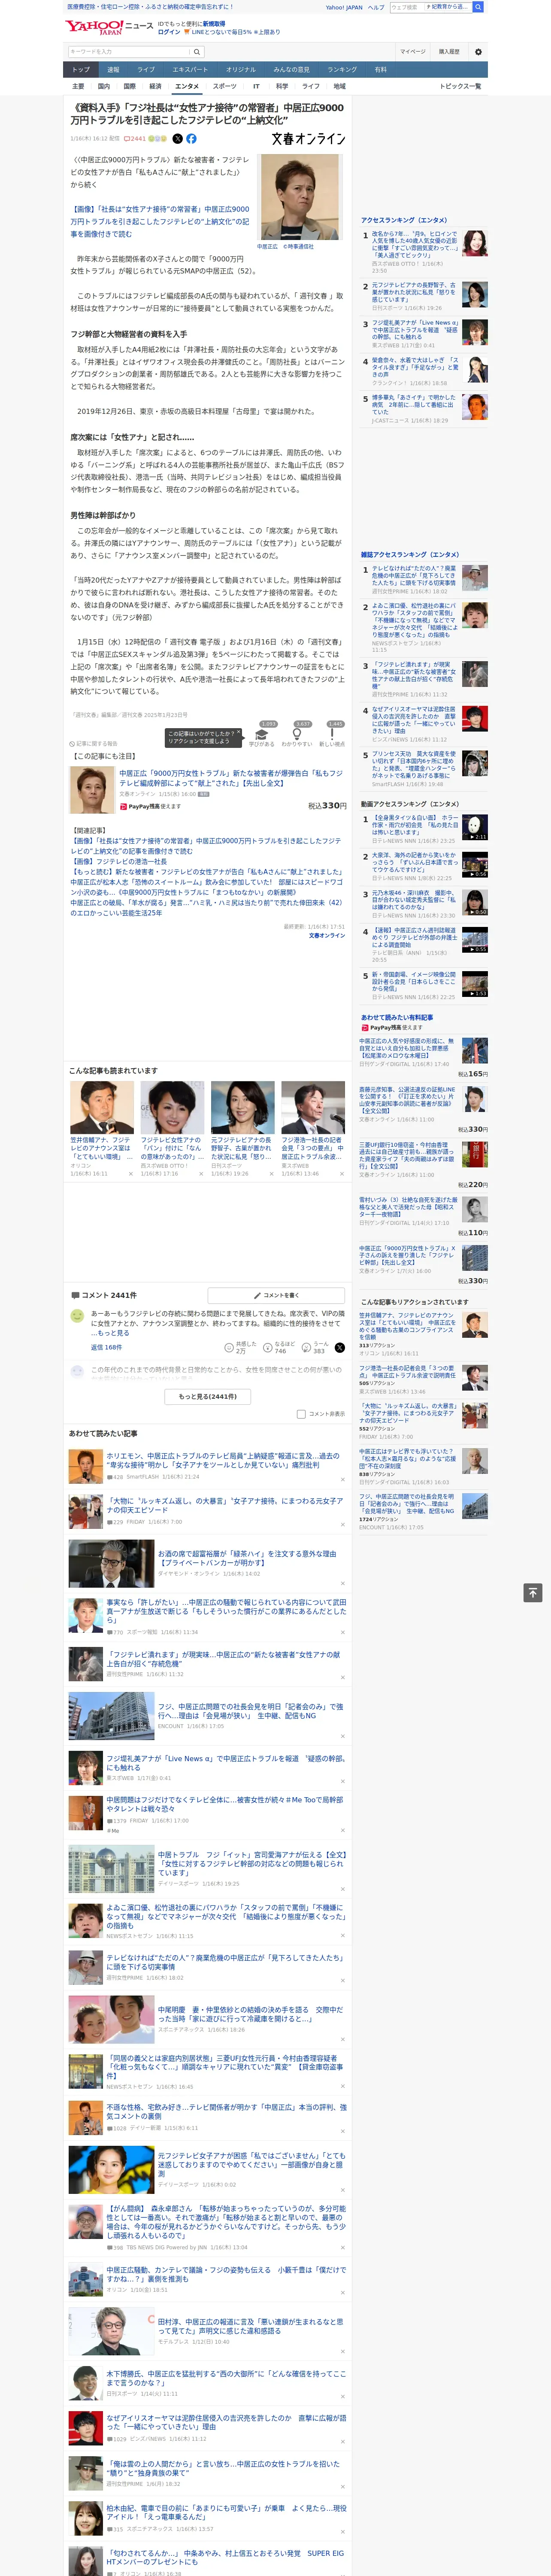
Task: Open the settings gear icon
Action: (x=478, y=51)
